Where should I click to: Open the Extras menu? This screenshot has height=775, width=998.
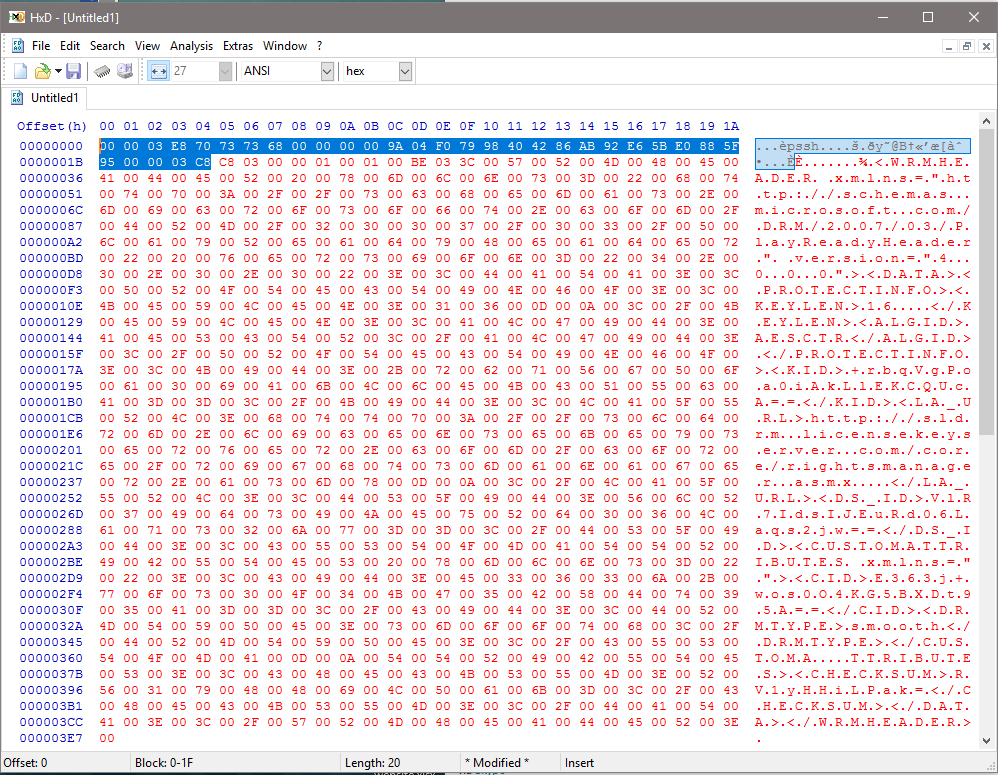(x=238, y=46)
